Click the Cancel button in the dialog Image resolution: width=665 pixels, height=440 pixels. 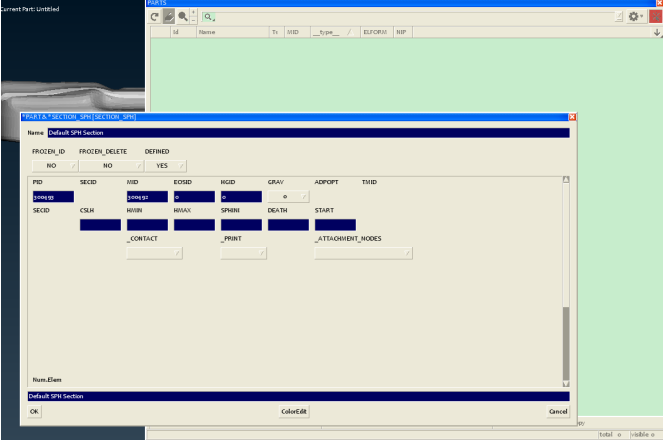coord(558,411)
